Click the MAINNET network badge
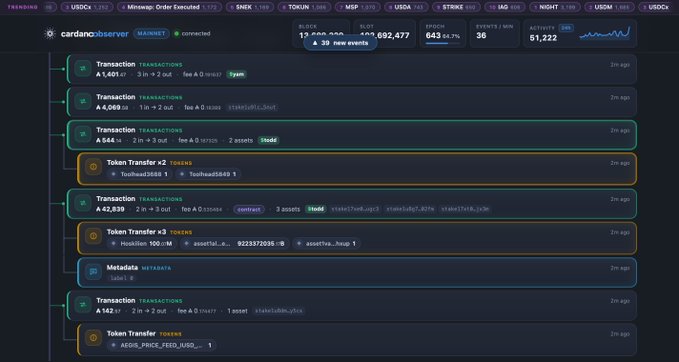This screenshot has width=679, height=362. coord(151,34)
